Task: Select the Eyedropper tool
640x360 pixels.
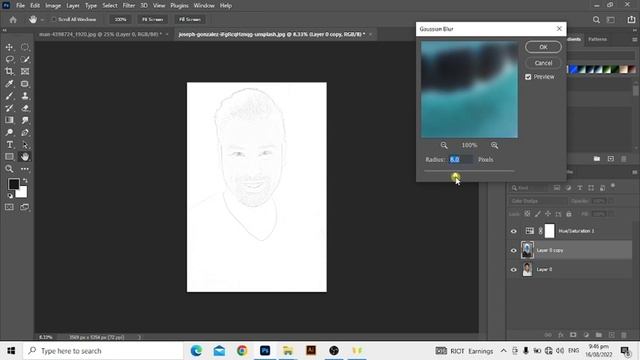Action: 9,84
